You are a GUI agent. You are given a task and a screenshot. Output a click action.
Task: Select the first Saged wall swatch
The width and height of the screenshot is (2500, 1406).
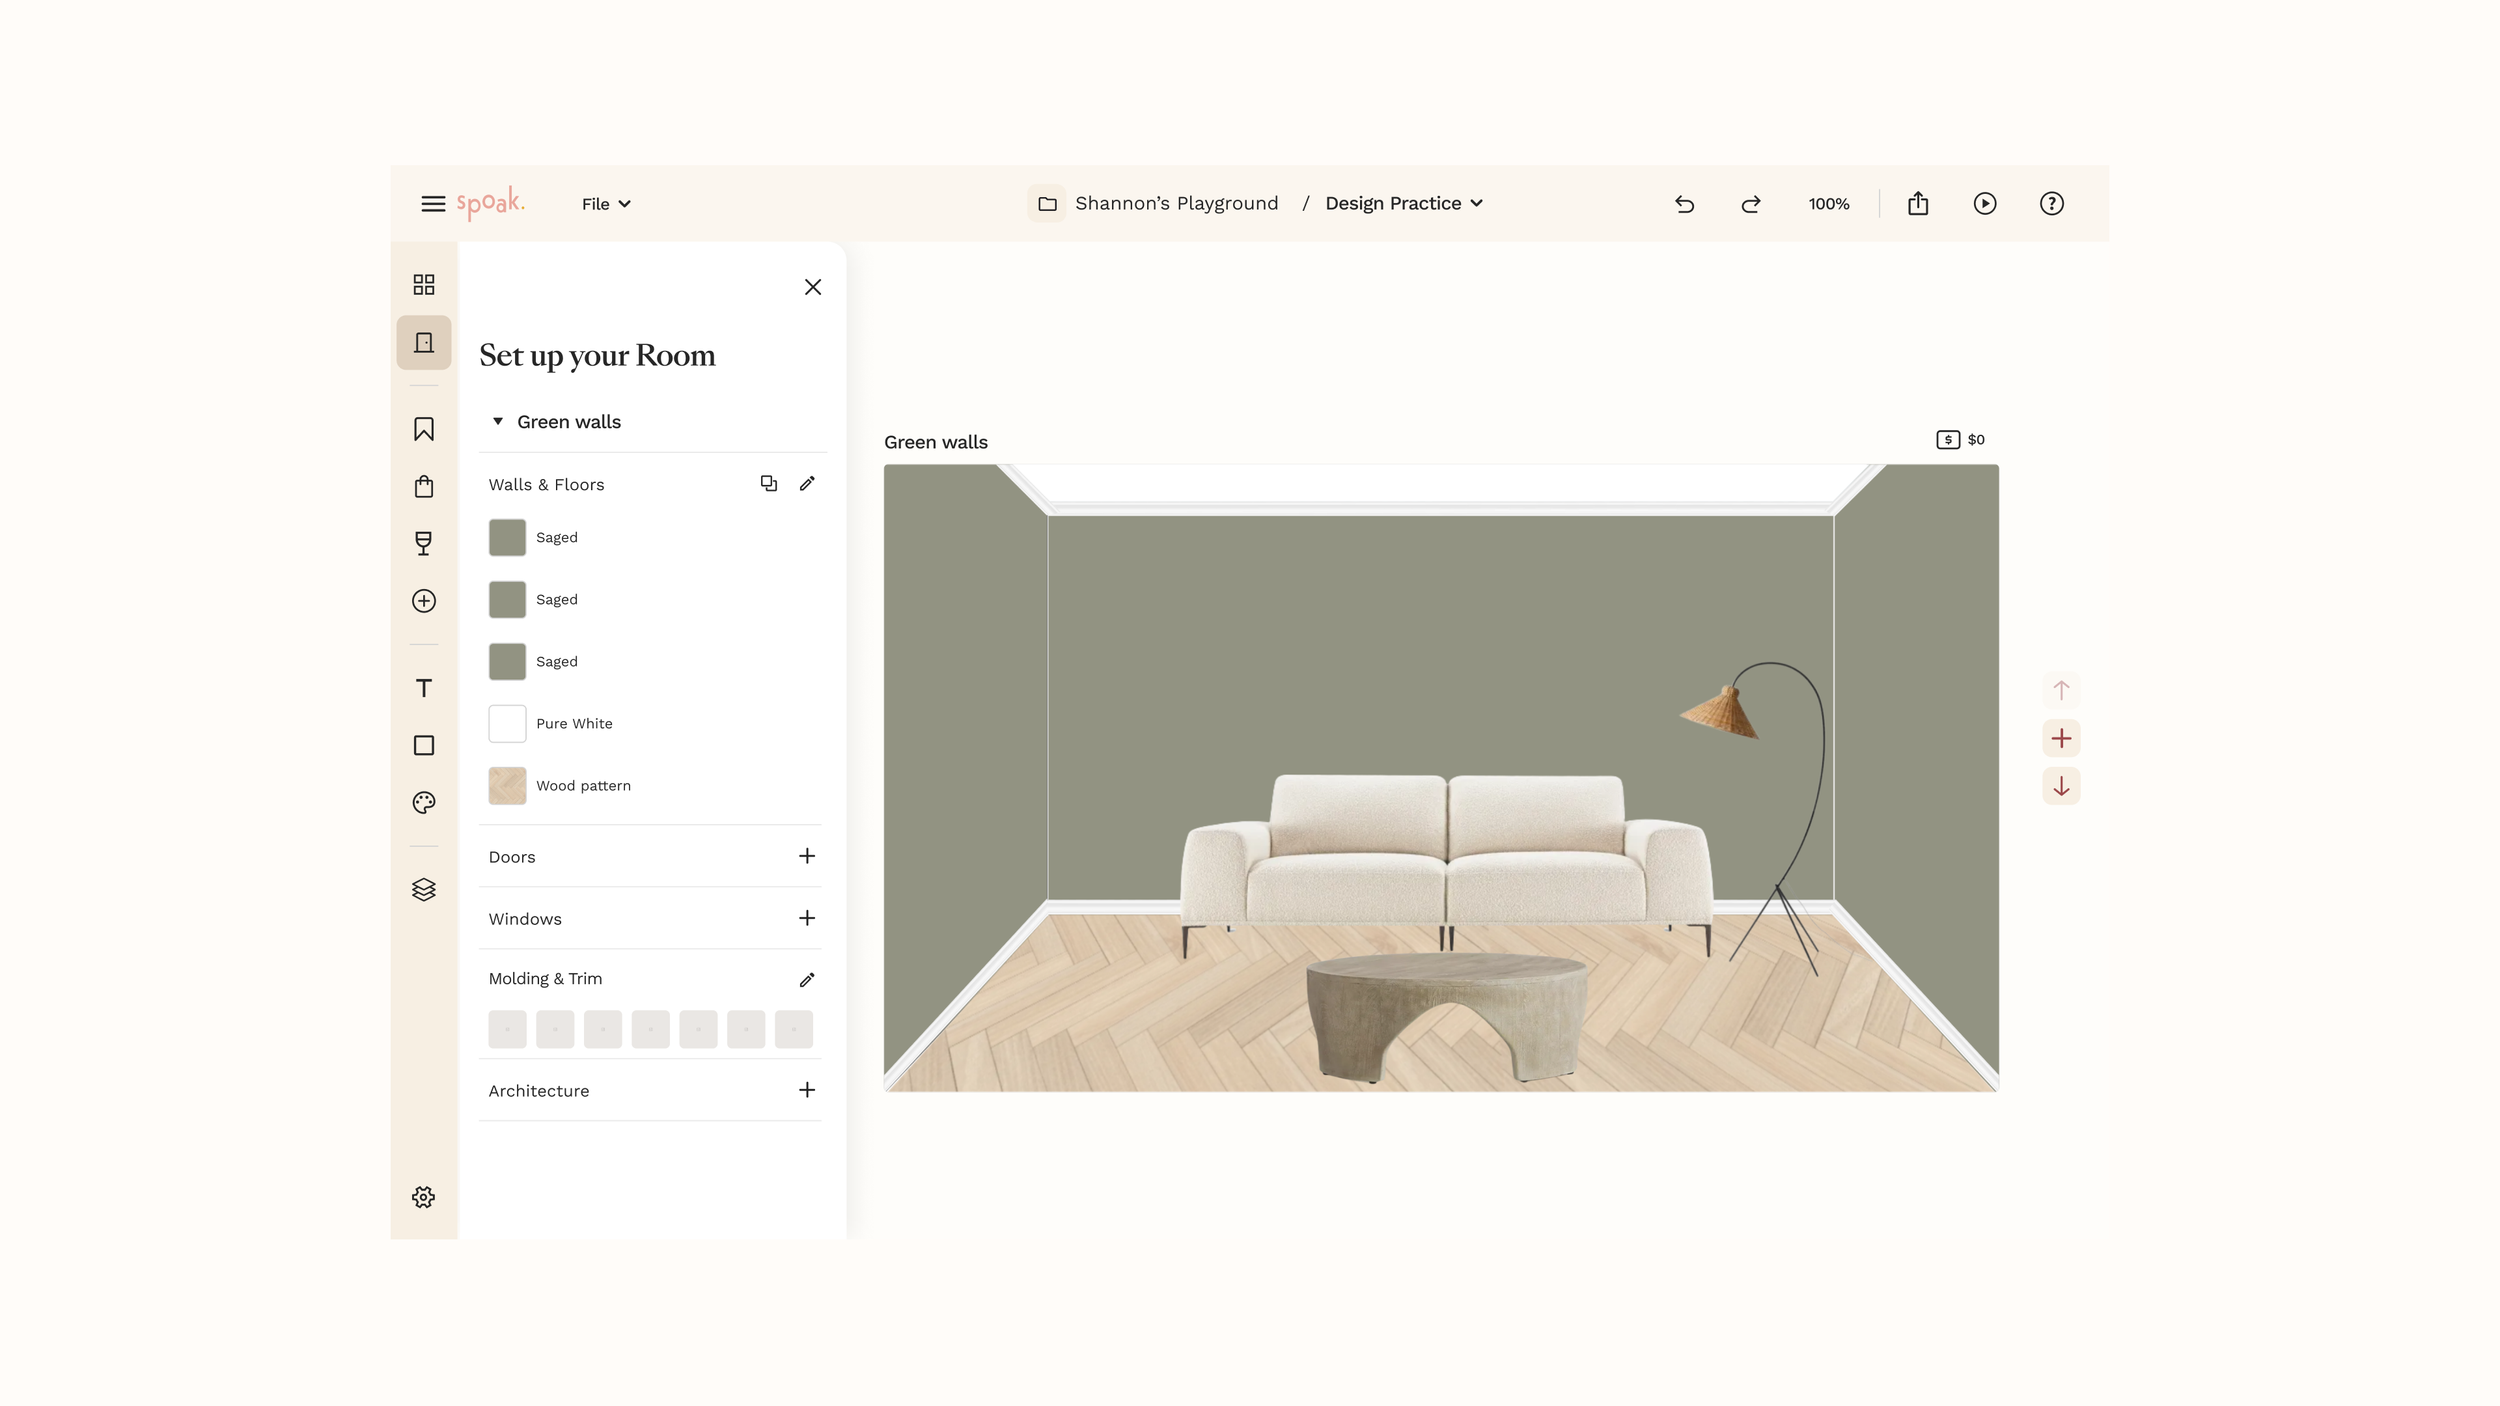[507, 538]
